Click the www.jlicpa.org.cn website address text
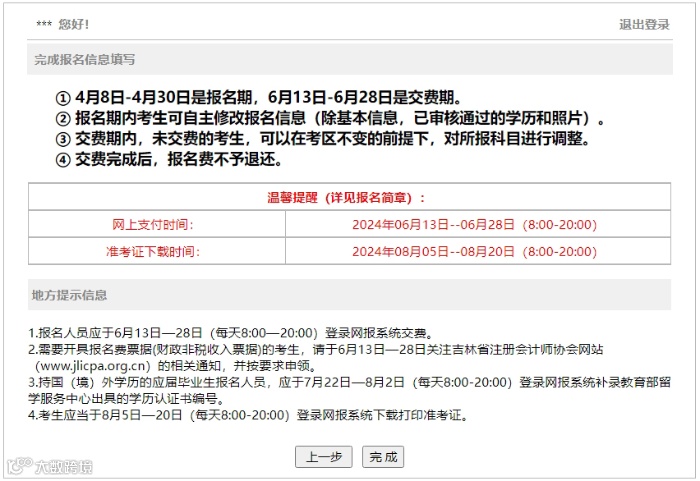Viewport: 700px width, 481px height. [93, 366]
